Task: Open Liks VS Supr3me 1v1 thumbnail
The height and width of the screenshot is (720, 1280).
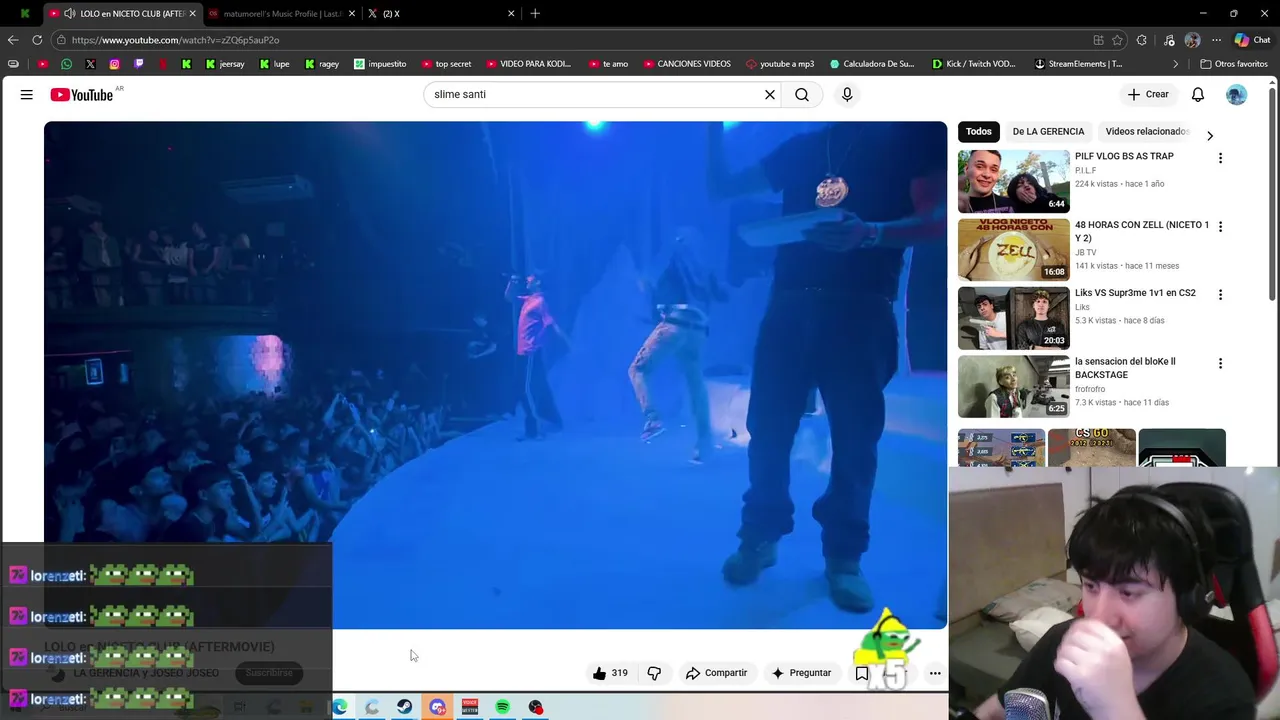Action: (1014, 318)
